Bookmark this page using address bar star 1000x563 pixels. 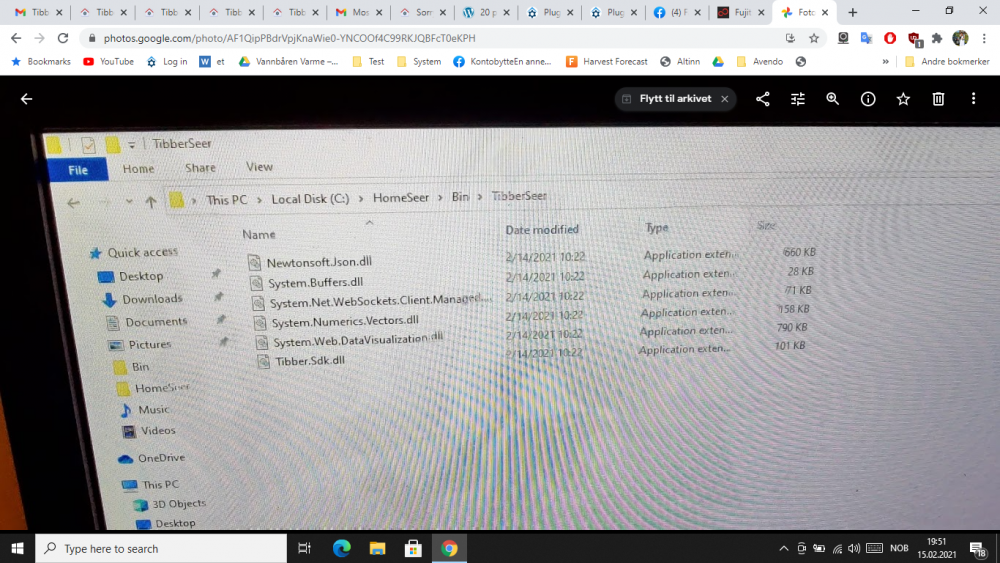(814, 38)
